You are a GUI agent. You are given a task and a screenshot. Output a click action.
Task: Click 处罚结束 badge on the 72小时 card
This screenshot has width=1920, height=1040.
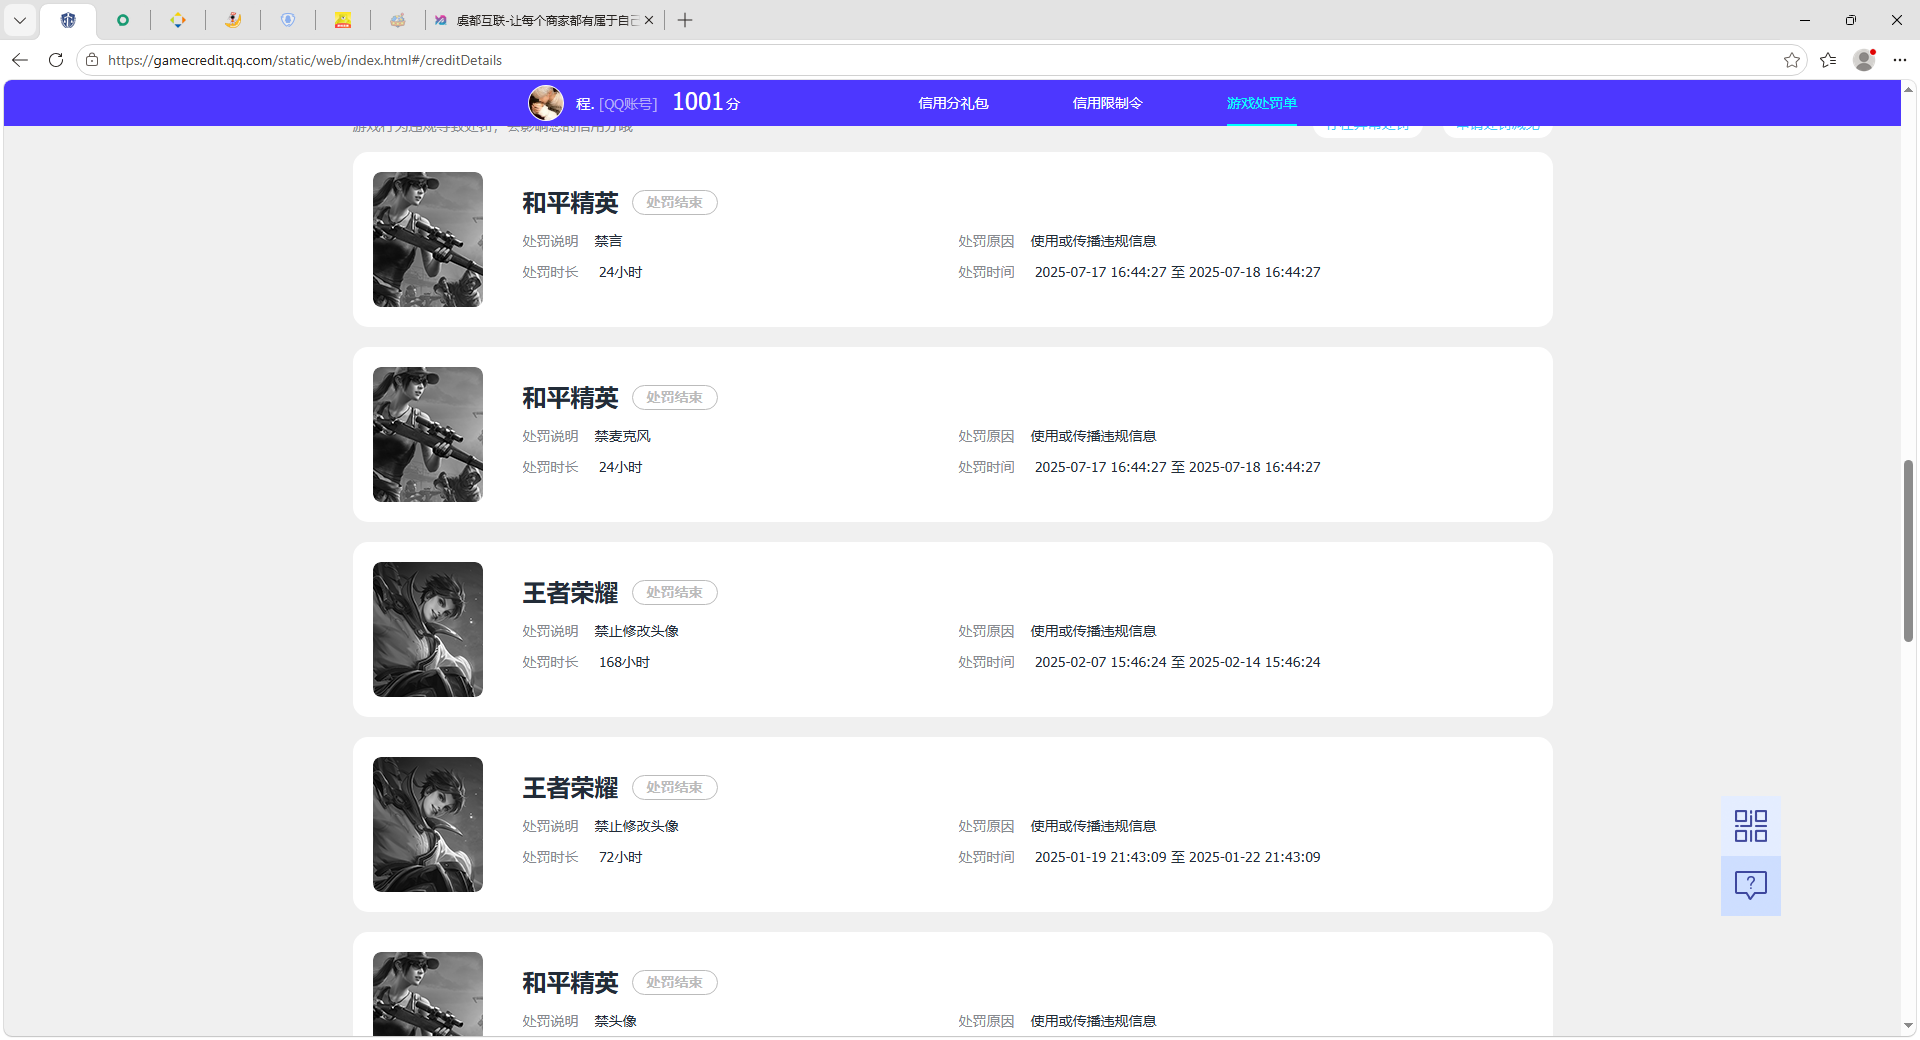click(x=675, y=787)
